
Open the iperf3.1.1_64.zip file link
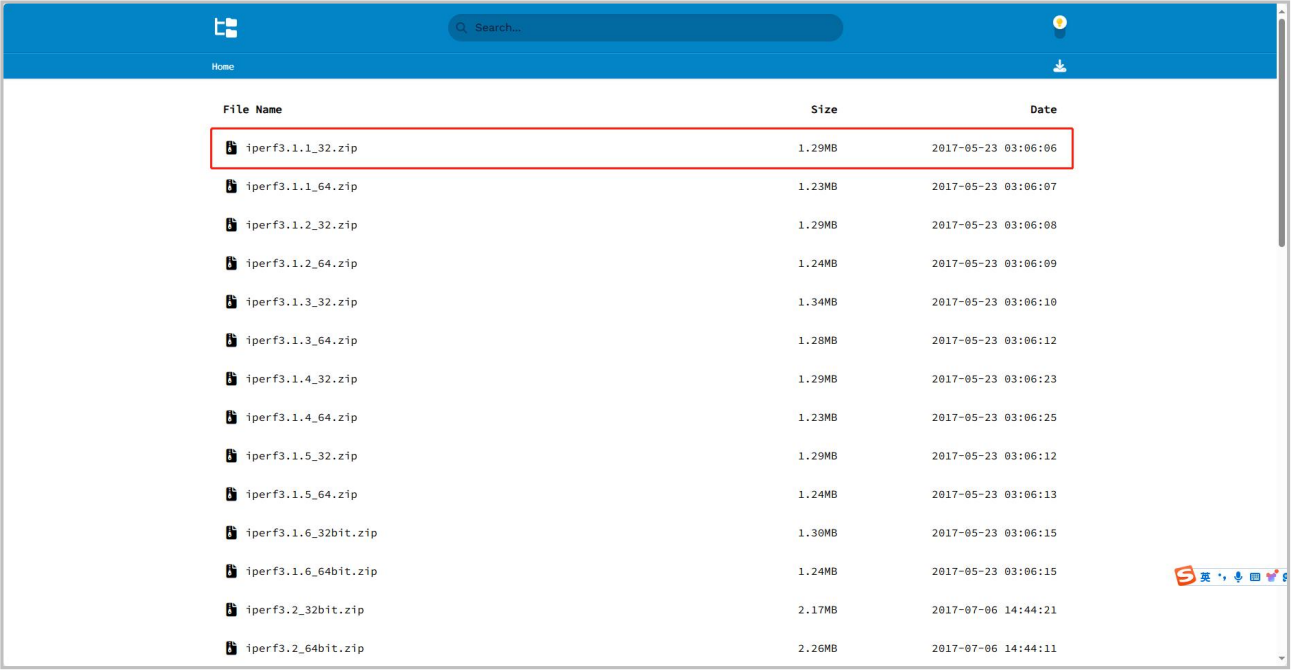pyautogui.click(x=301, y=187)
